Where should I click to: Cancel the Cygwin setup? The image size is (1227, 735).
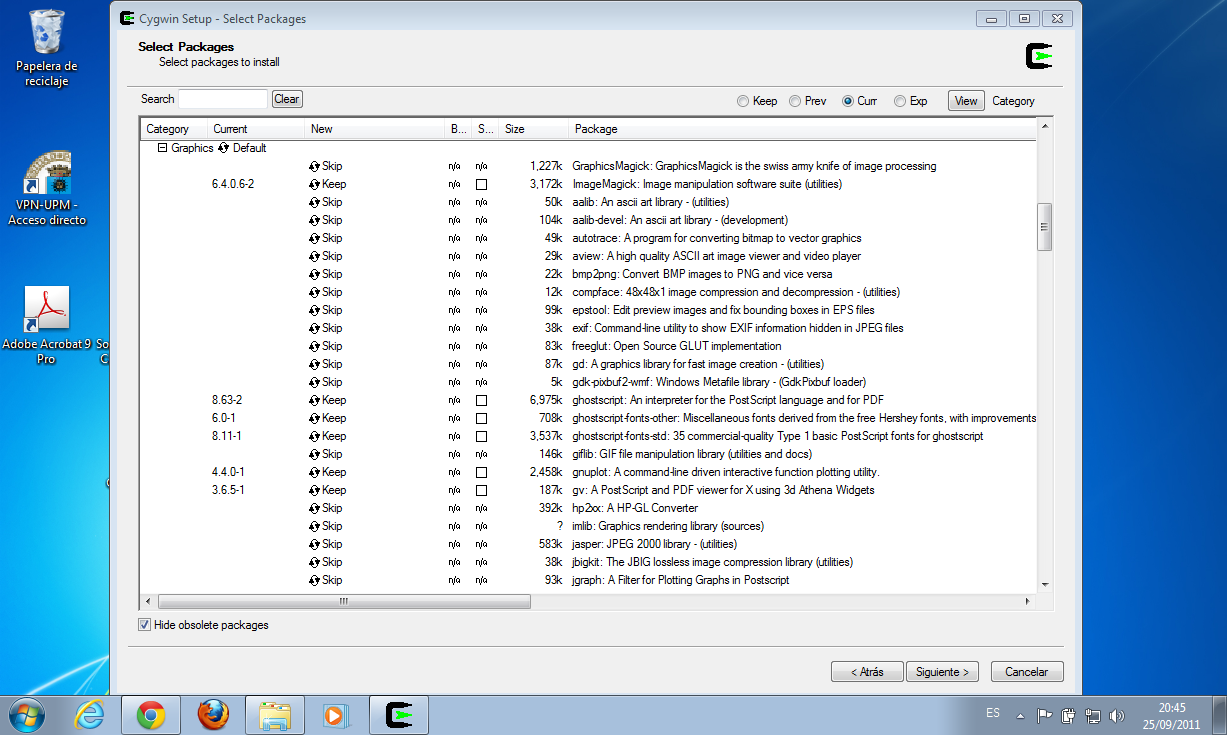coord(1027,672)
